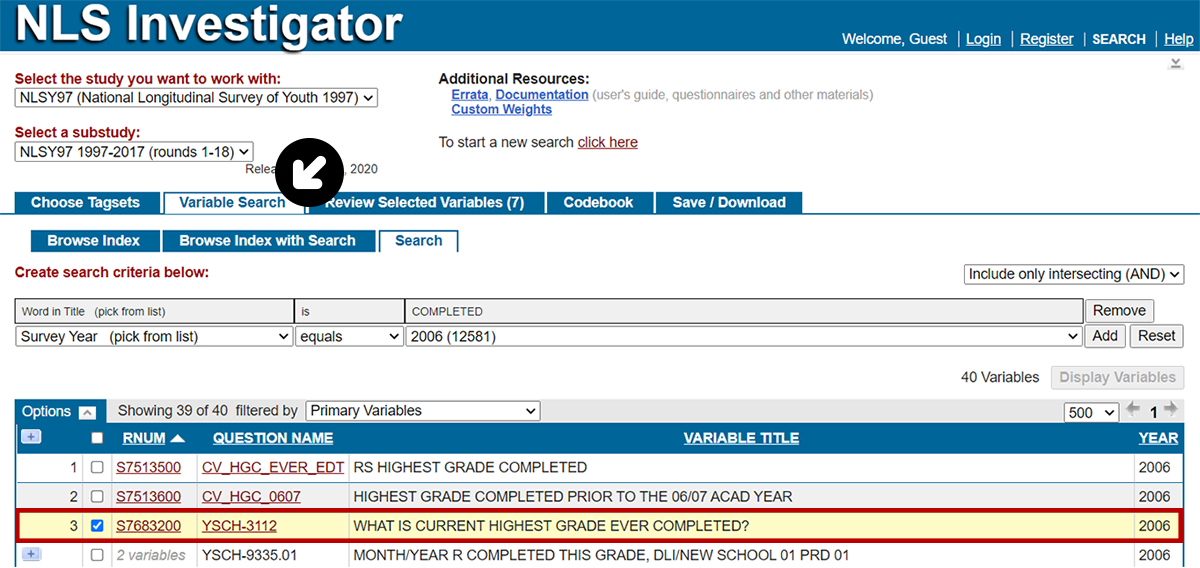
Task: Check the box for YSCH-9335.01 row
Action: pos(97,555)
